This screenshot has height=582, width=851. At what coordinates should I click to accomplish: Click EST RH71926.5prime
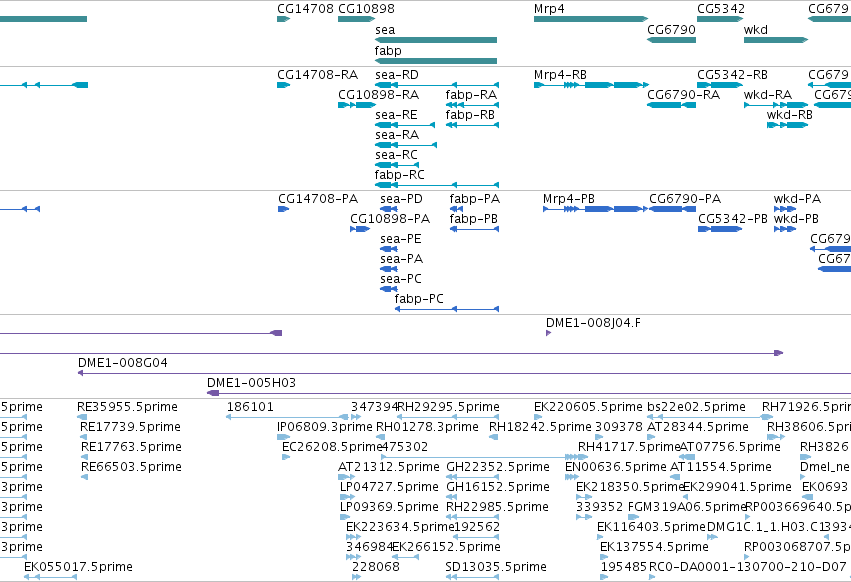tap(767, 417)
